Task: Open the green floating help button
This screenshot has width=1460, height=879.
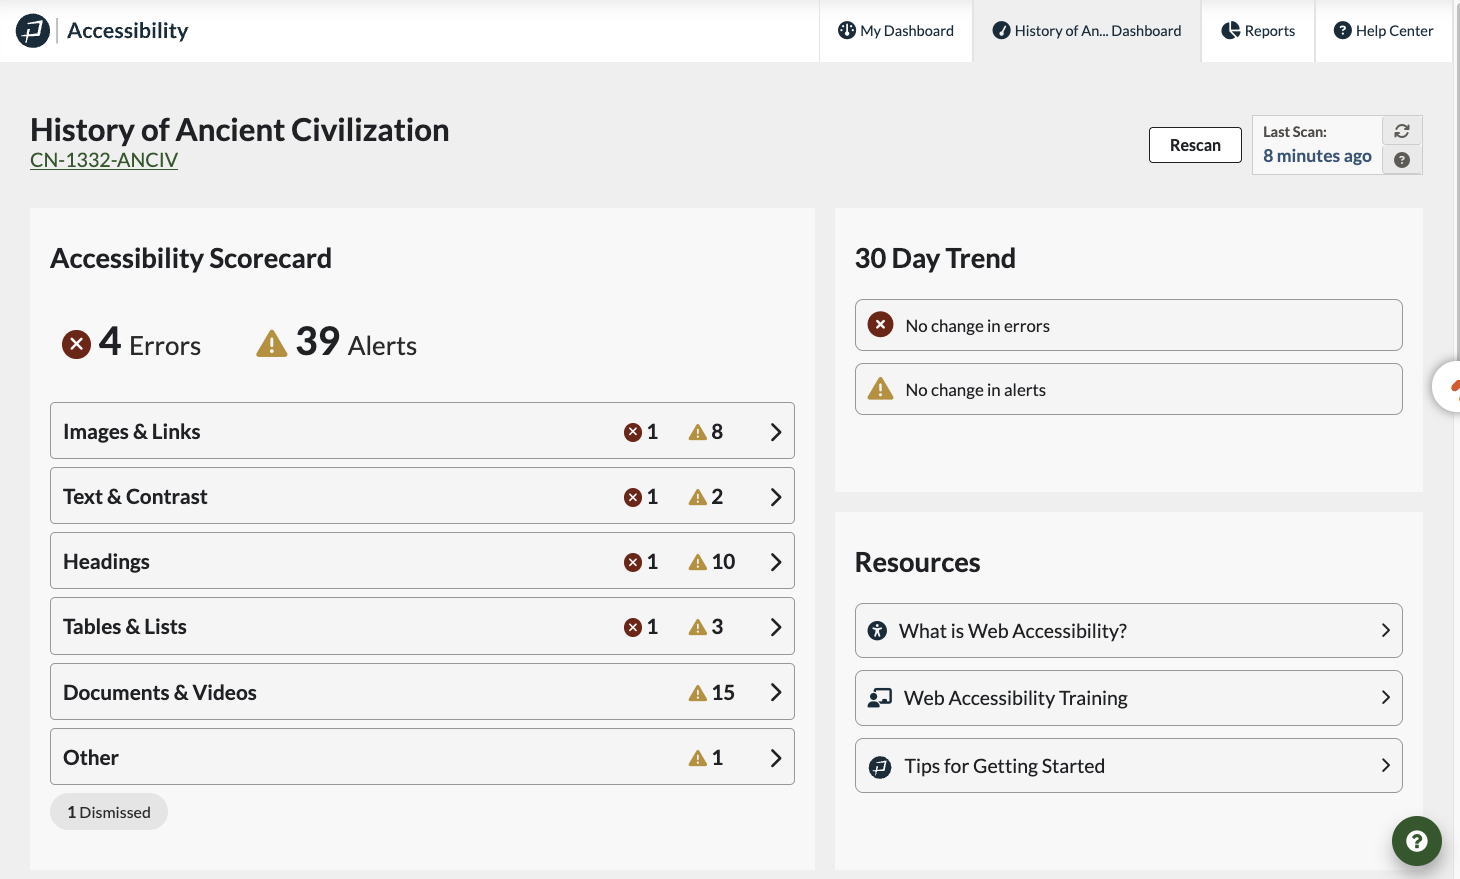Action: tap(1416, 841)
